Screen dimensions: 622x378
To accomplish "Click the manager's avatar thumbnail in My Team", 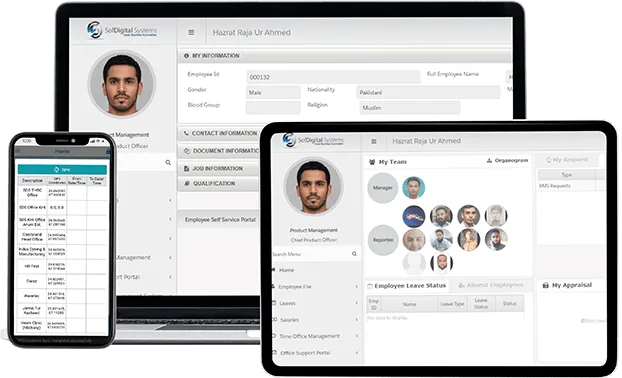I will coord(414,188).
